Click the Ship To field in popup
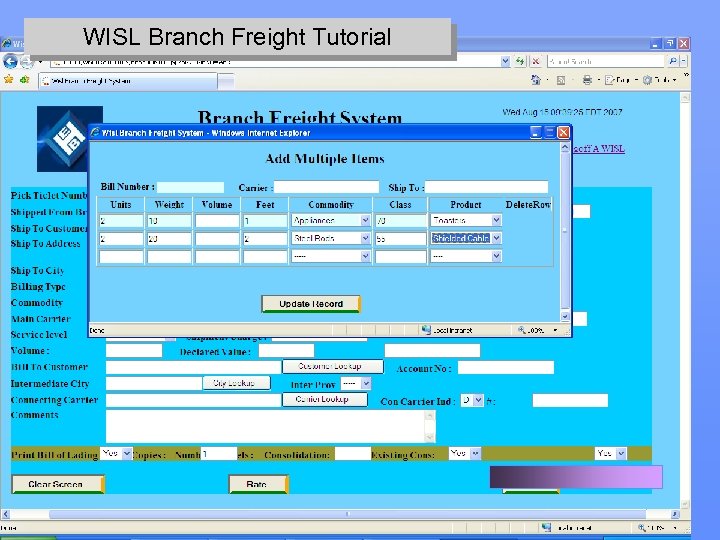The image size is (720, 540). point(486,187)
